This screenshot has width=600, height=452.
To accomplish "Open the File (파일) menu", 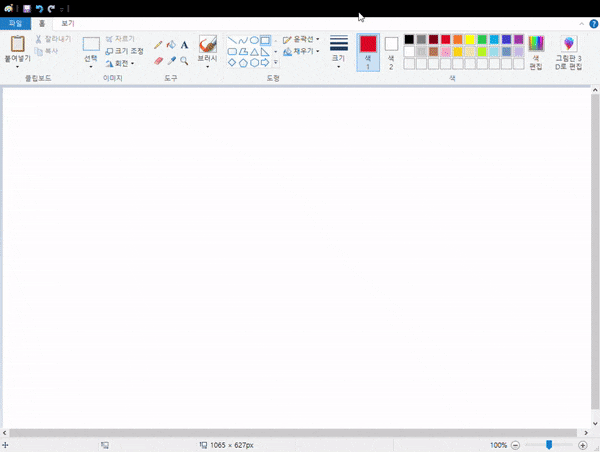I will coord(15,23).
